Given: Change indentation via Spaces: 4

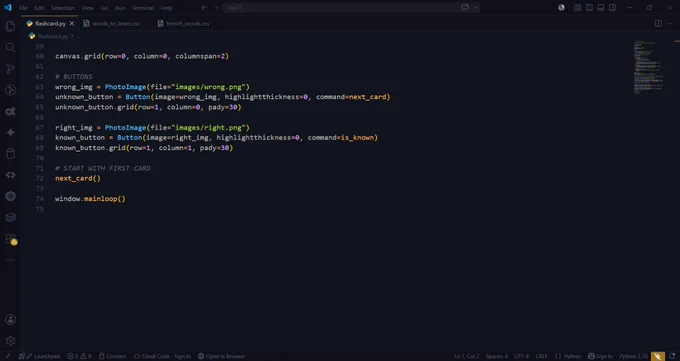Looking at the screenshot, I should click(497, 356).
